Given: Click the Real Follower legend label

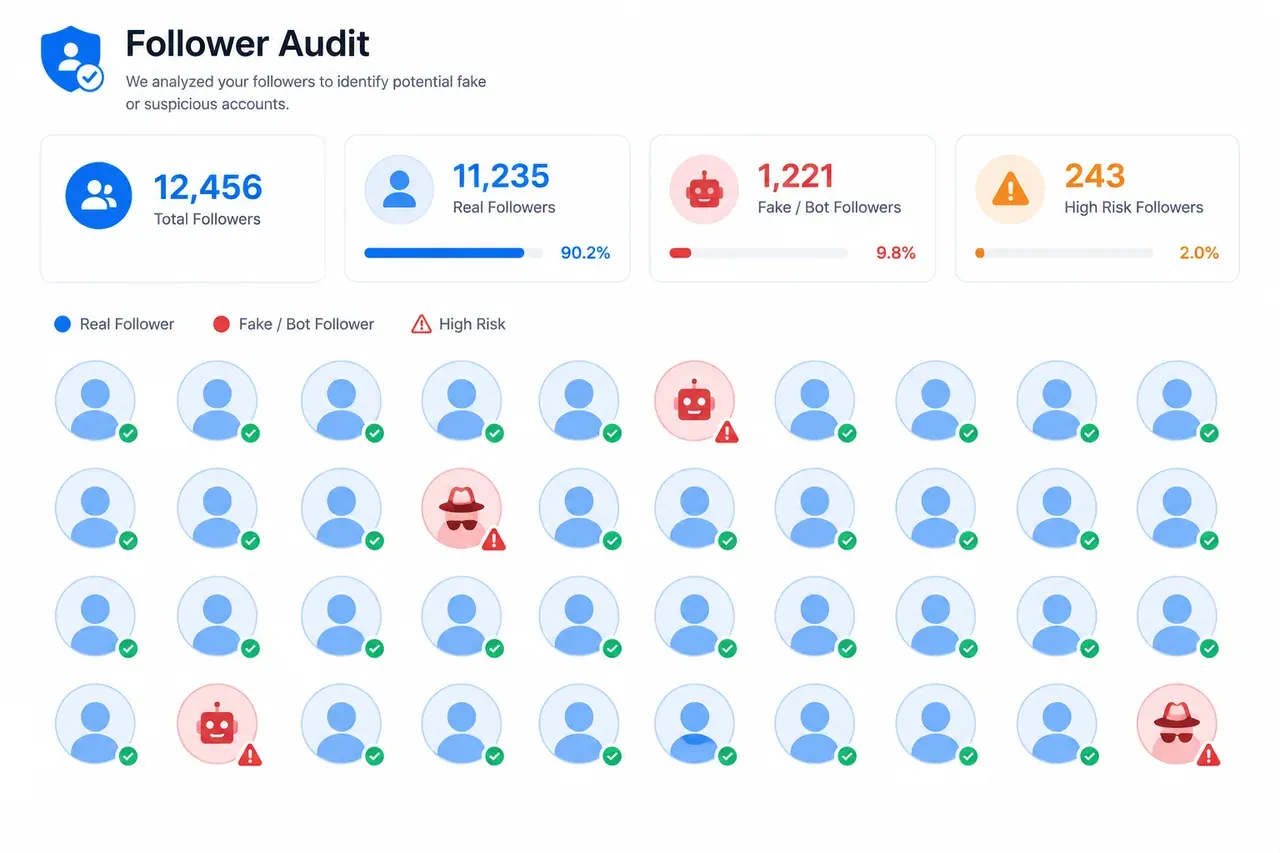Looking at the screenshot, I should pos(127,324).
